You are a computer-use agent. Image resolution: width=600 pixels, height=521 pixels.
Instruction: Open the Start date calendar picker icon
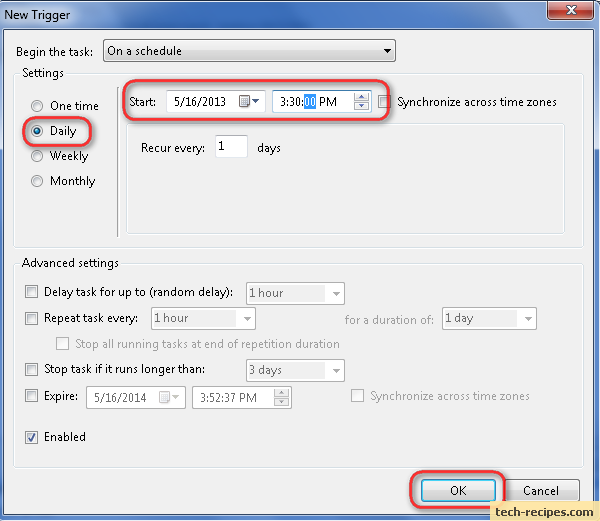tap(249, 101)
